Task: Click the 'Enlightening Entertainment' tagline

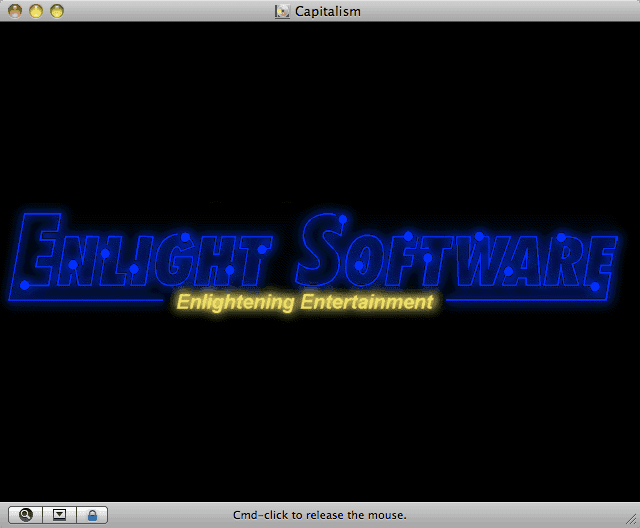Action: tap(305, 302)
